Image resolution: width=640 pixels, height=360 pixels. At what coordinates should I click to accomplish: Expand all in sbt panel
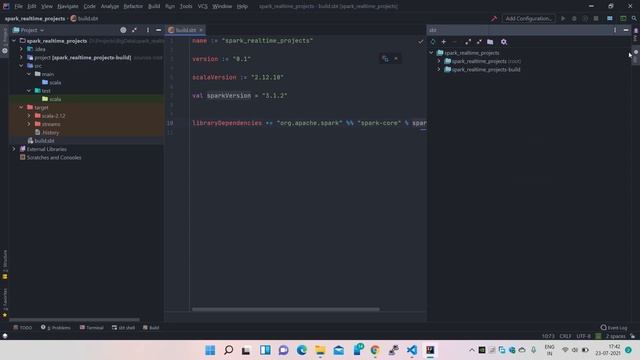[468, 42]
